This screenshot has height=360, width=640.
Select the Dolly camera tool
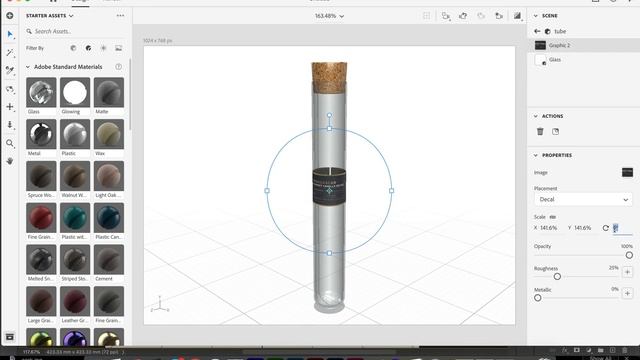10,125
